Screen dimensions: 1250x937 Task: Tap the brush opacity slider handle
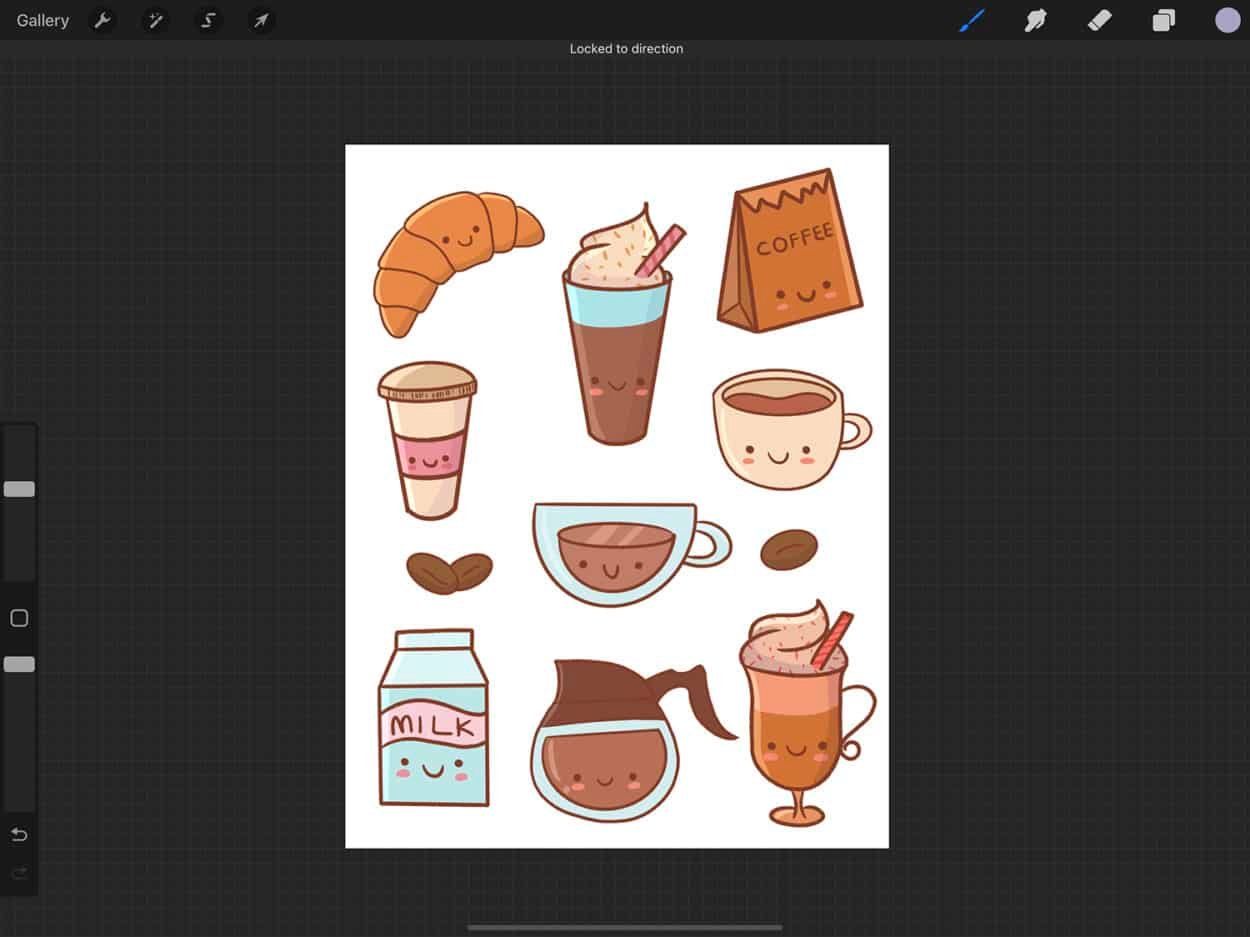pyautogui.click(x=18, y=663)
